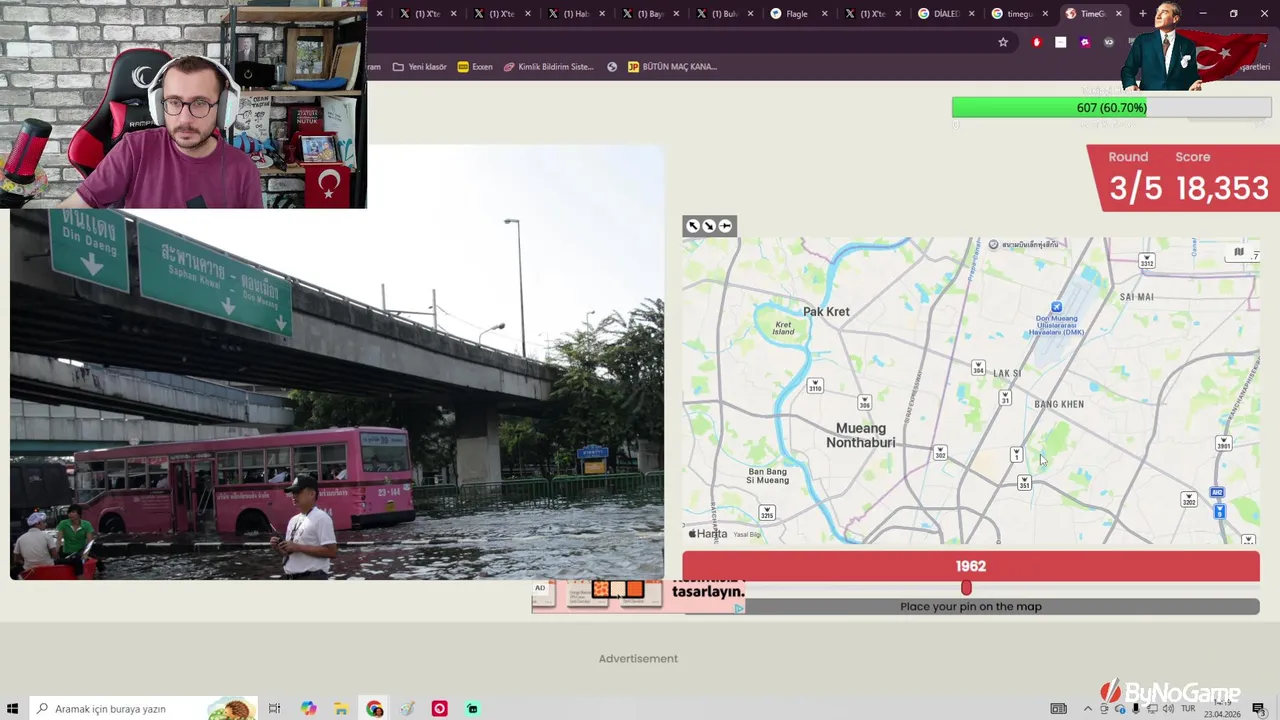
Task: Click the route 3312 shield on the map
Action: tap(1147, 261)
